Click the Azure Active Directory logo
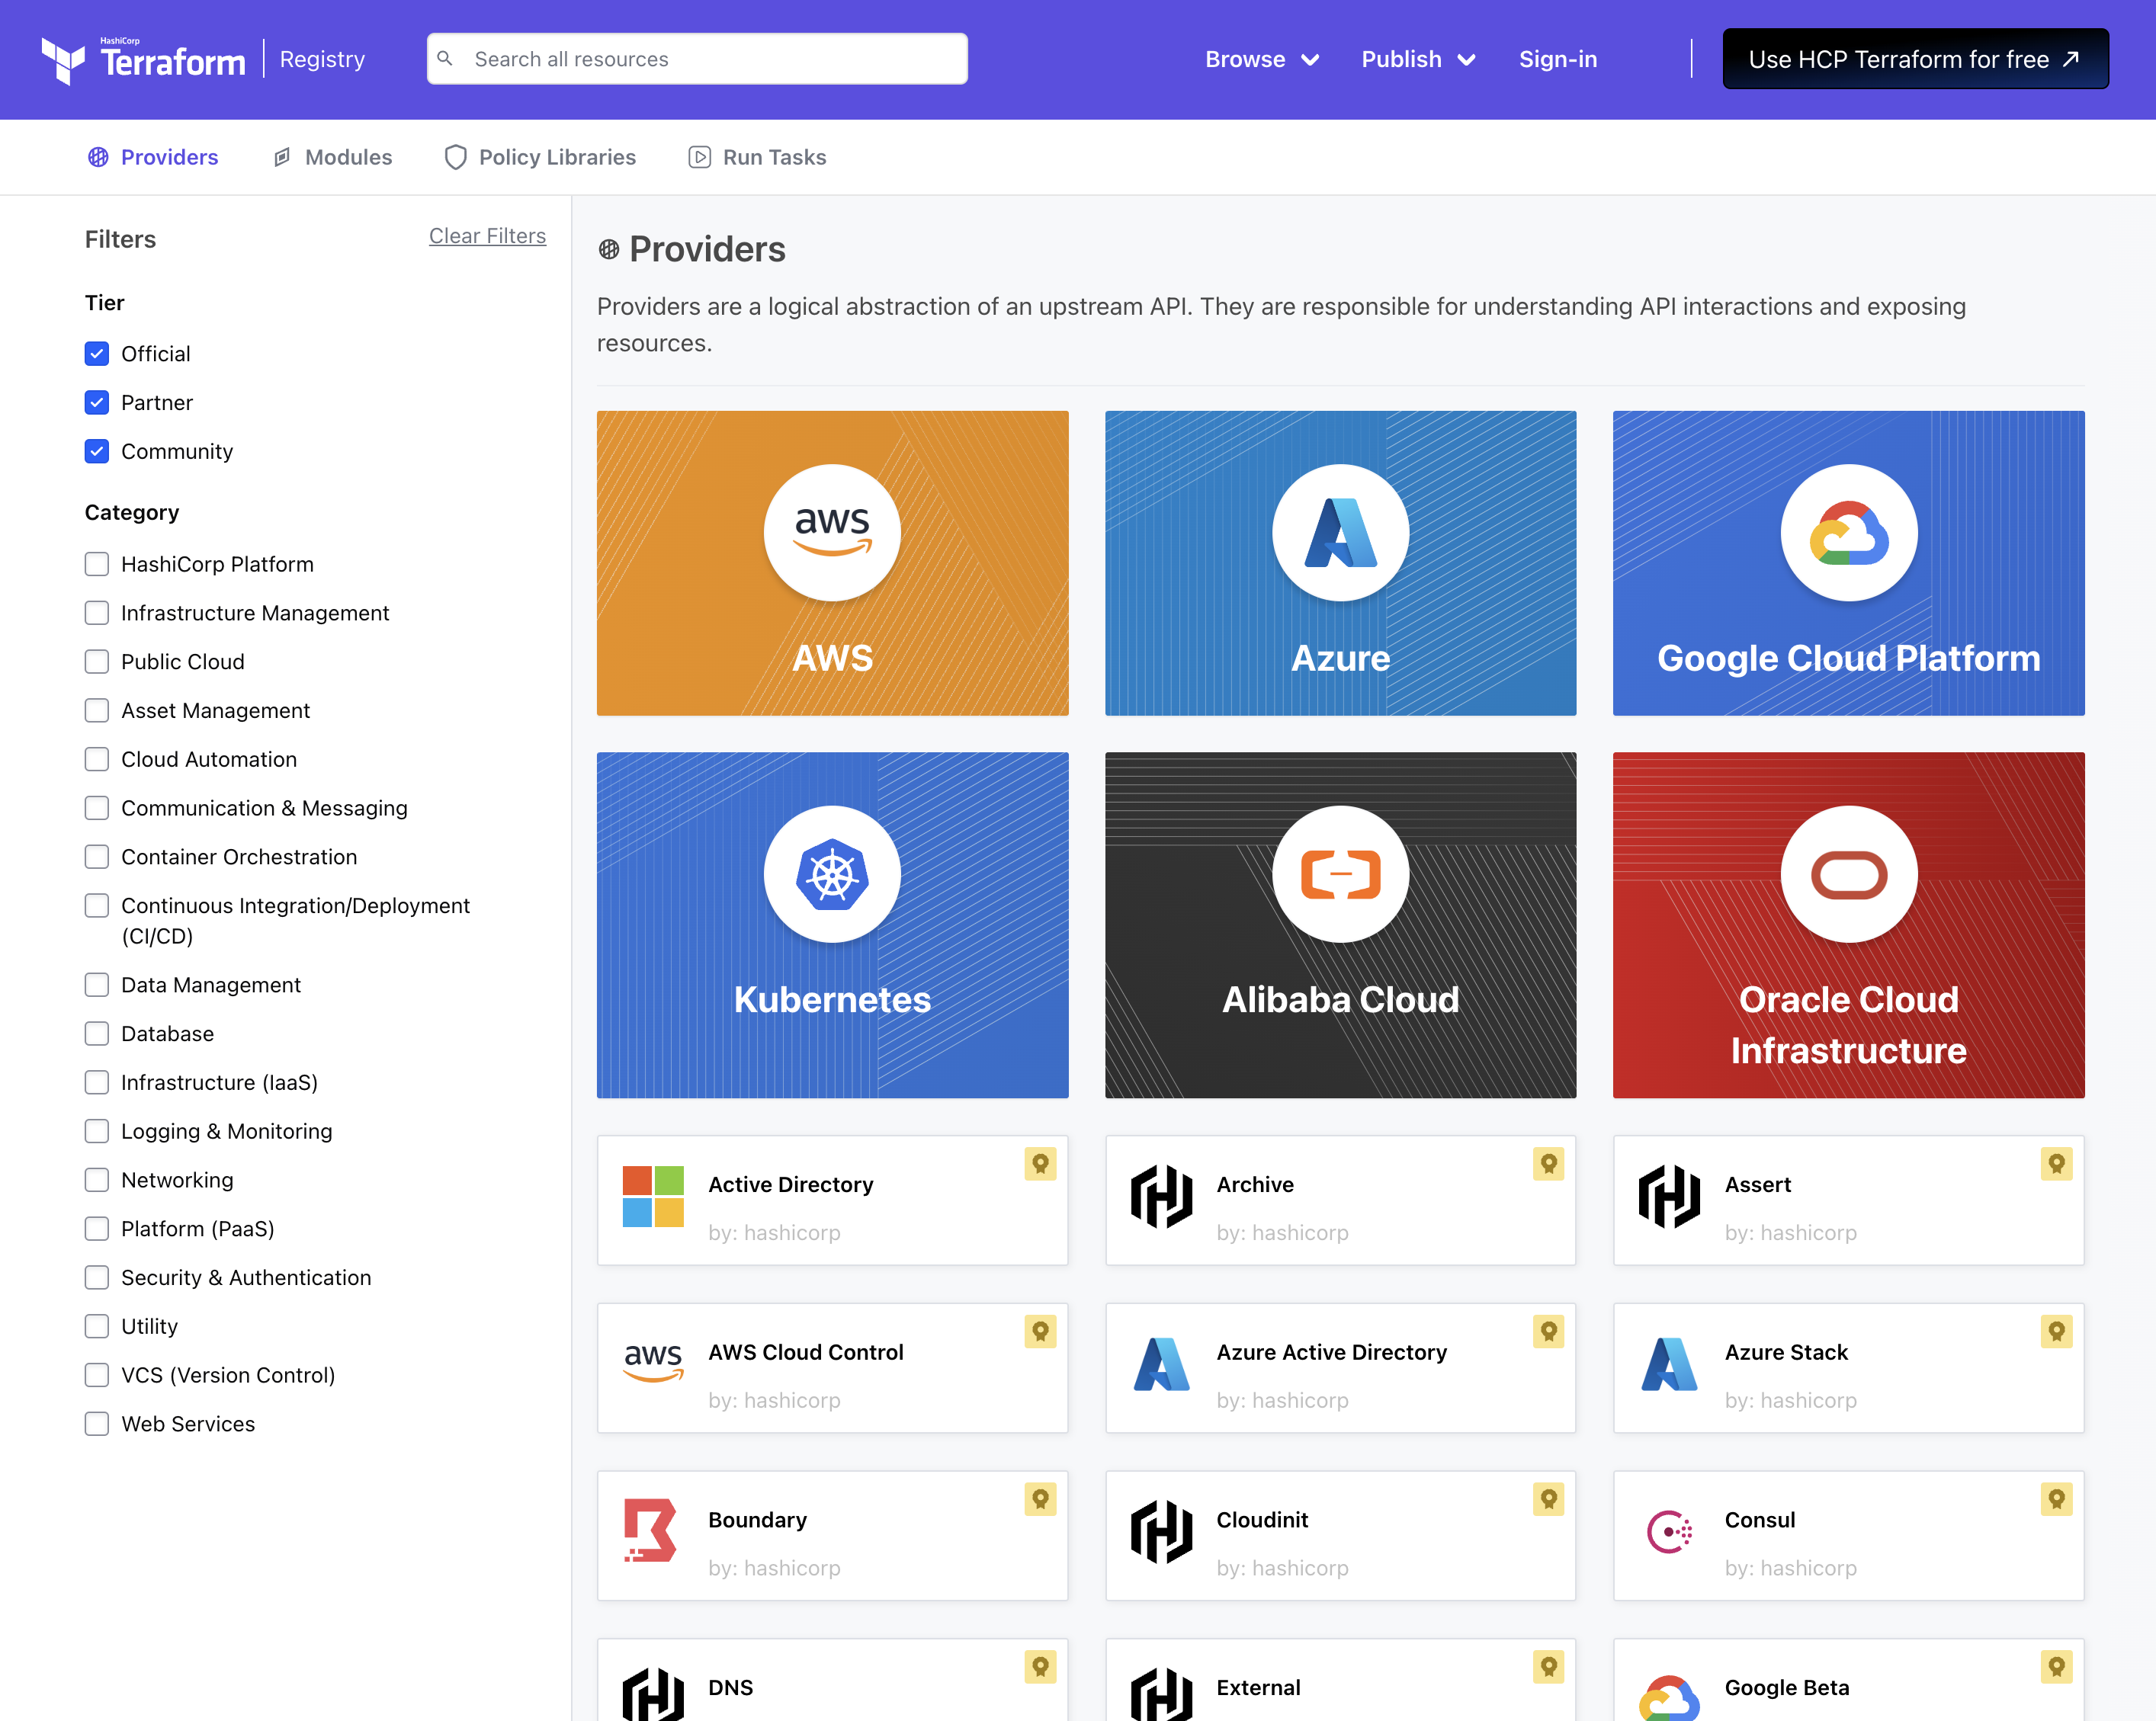 [x=1161, y=1364]
